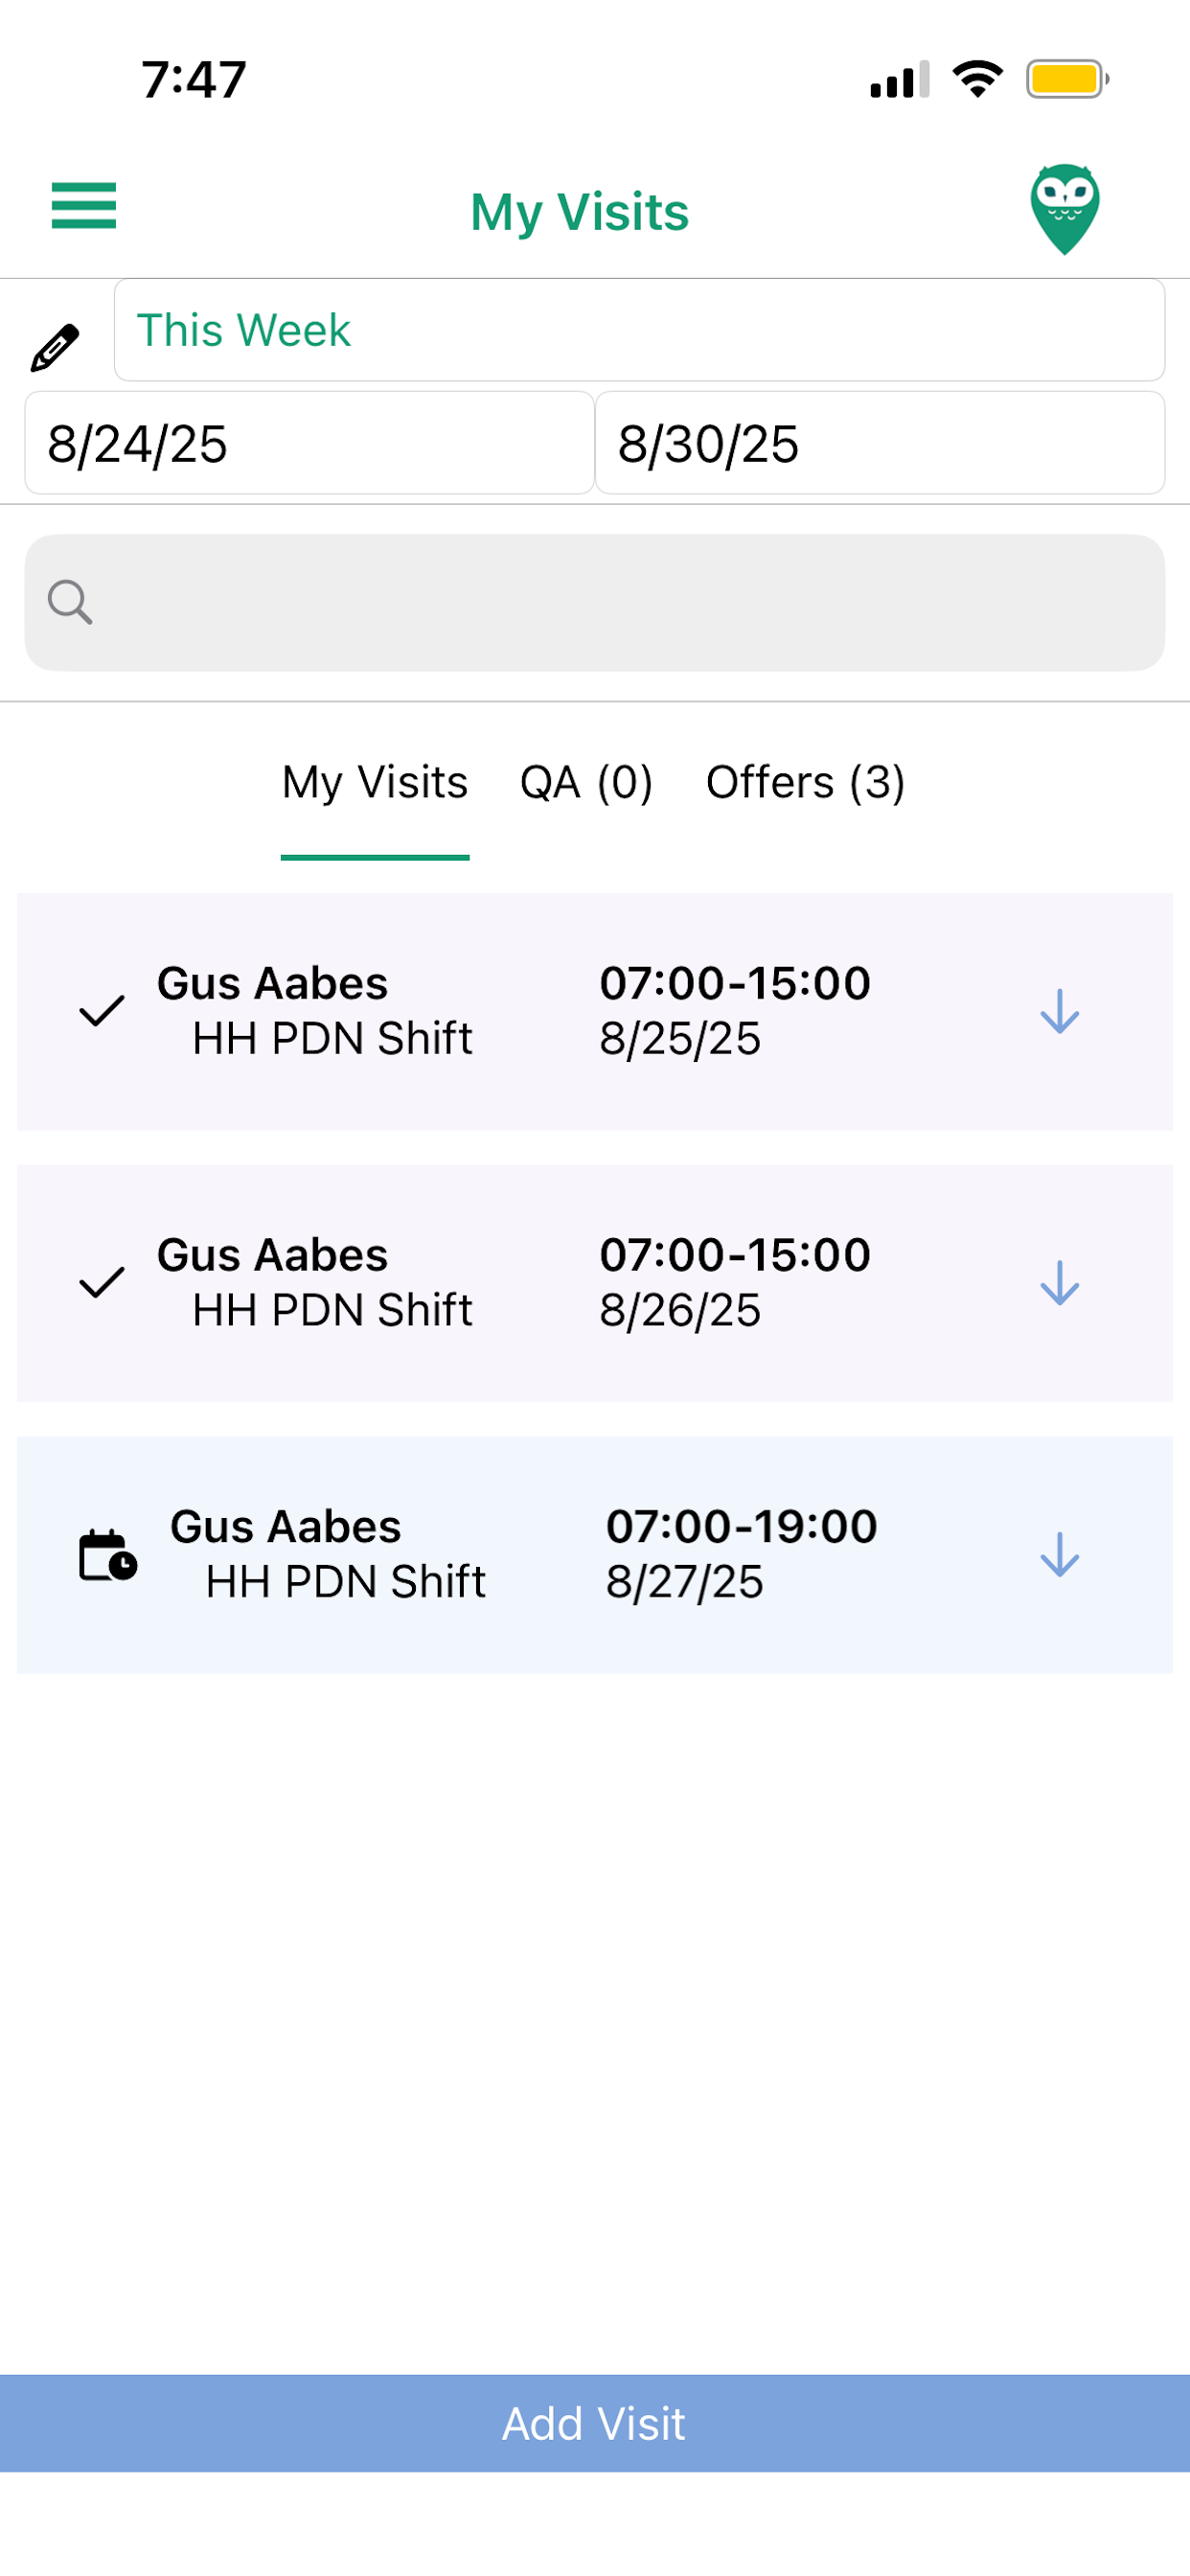Open the hamburger navigation menu
This screenshot has height=2576, width=1190.
[84, 206]
